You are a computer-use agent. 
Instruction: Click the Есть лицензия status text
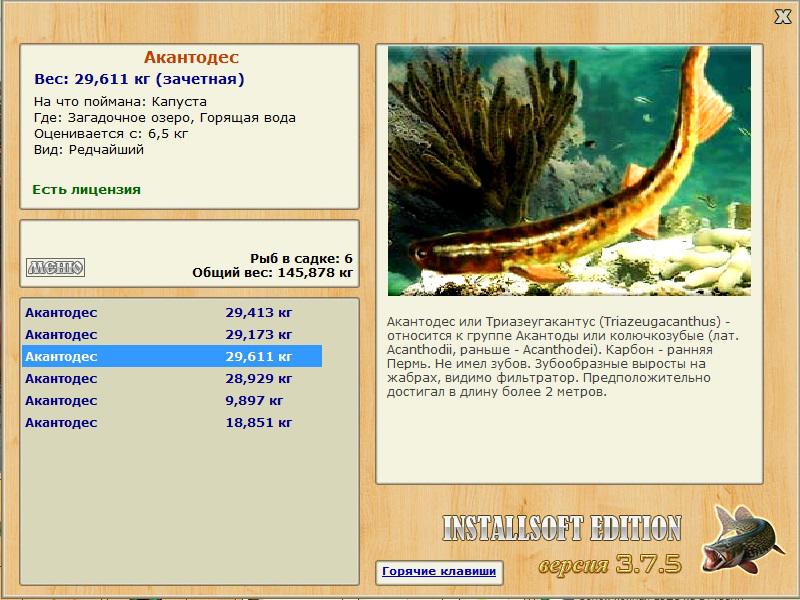86,190
